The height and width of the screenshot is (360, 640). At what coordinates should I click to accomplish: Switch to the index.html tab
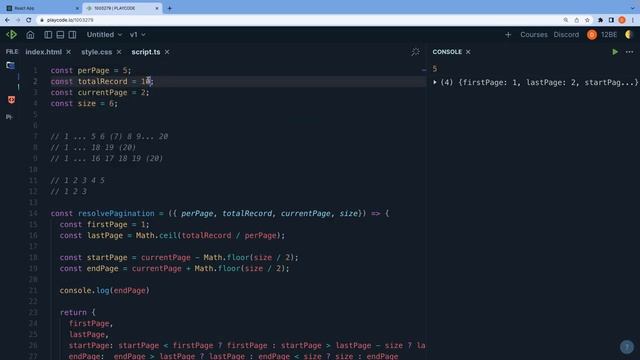(44, 52)
